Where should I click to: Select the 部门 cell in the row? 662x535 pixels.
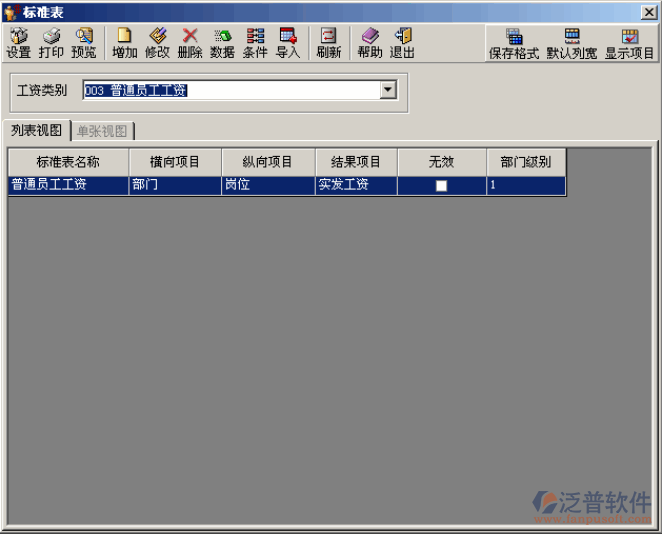tap(175, 185)
